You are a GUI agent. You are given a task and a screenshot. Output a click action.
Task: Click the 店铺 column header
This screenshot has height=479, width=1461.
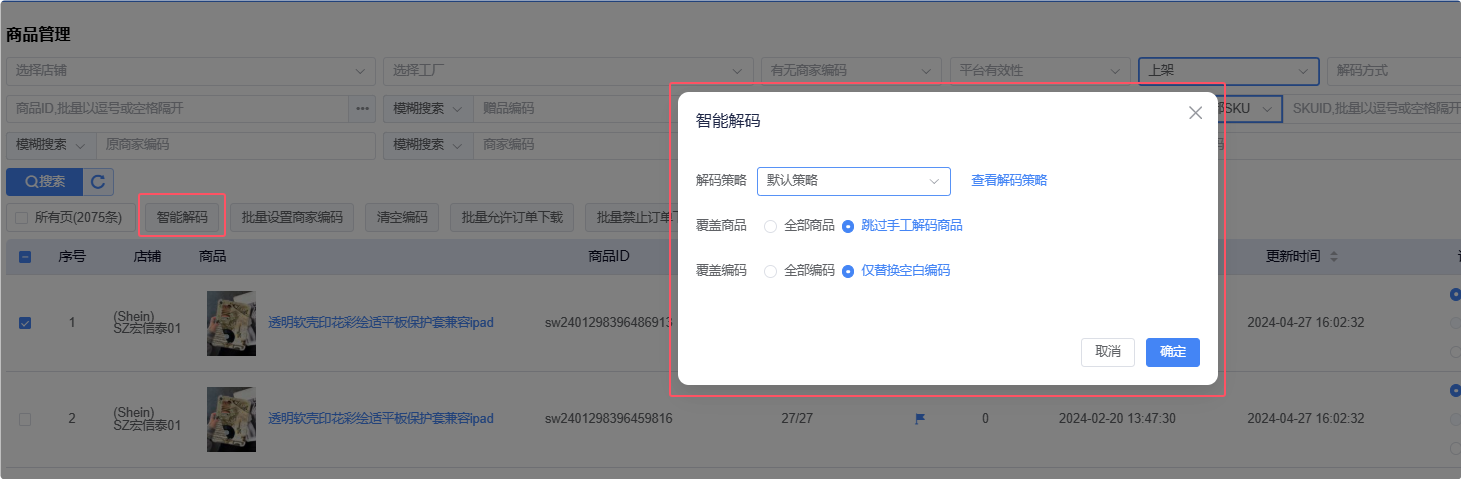(147, 257)
